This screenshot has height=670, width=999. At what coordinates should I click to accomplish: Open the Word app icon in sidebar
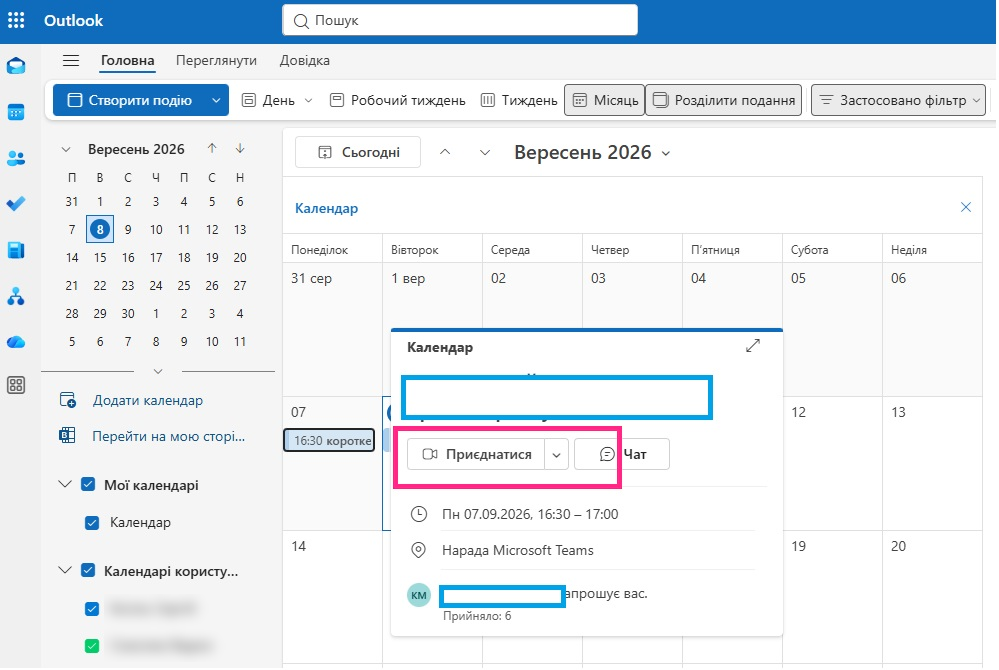pos(16,250)
